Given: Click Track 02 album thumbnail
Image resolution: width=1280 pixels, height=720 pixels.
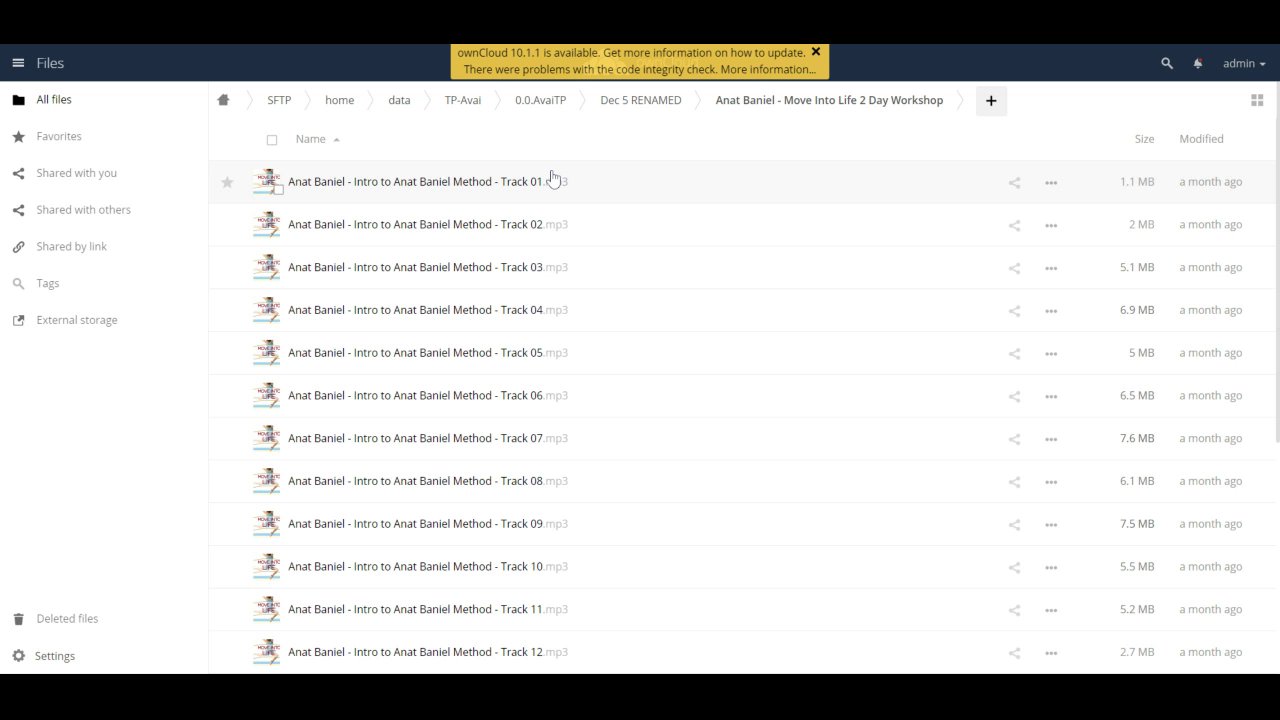Looking at the screenshot, I should pos(267,224).
